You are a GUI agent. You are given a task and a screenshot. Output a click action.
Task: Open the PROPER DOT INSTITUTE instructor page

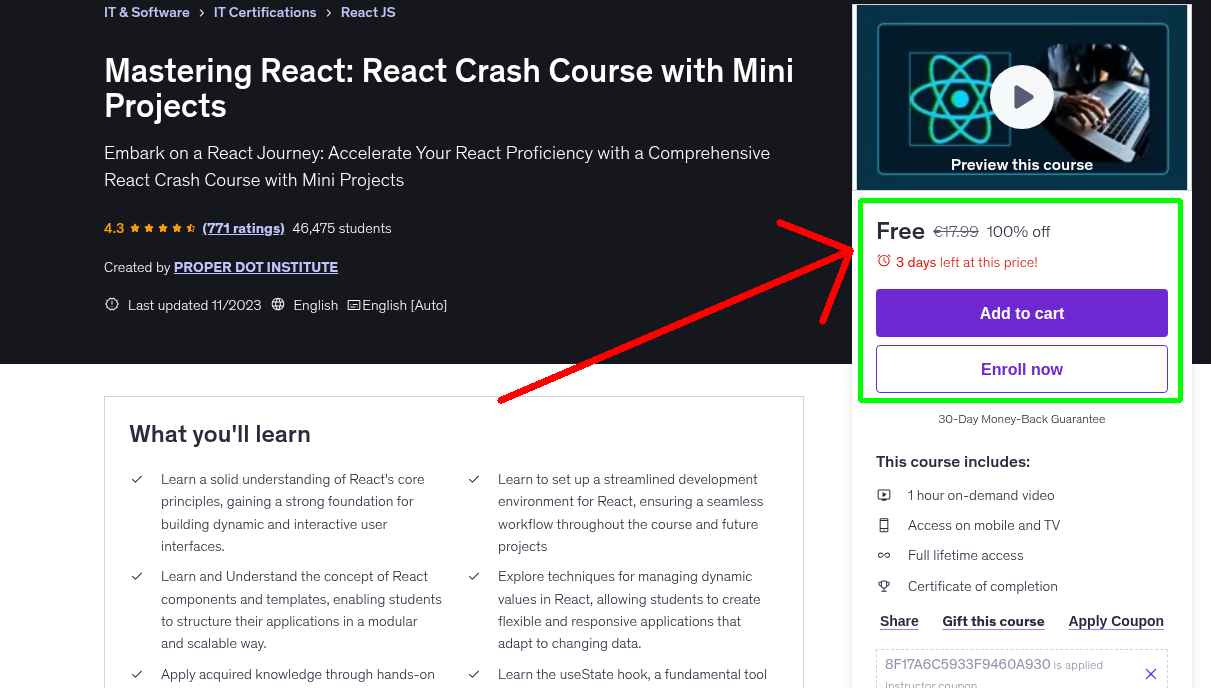tap(256, 267)
